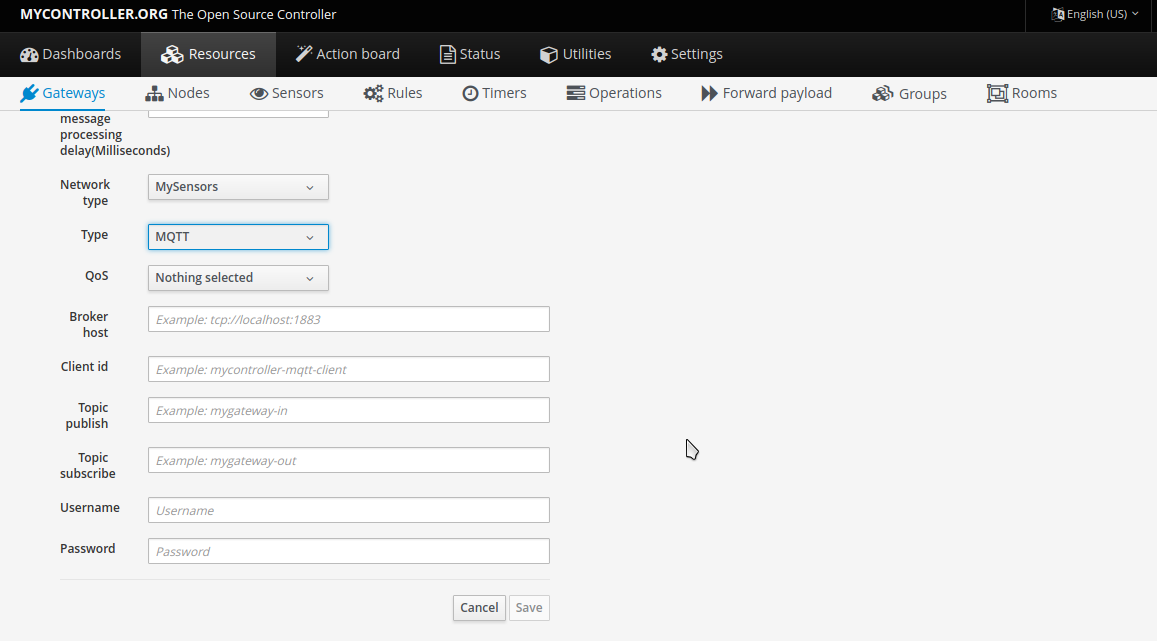Screen dimensions: 1157x641
Task: Click the Action board magic wand icon
Action: point(304,54)
